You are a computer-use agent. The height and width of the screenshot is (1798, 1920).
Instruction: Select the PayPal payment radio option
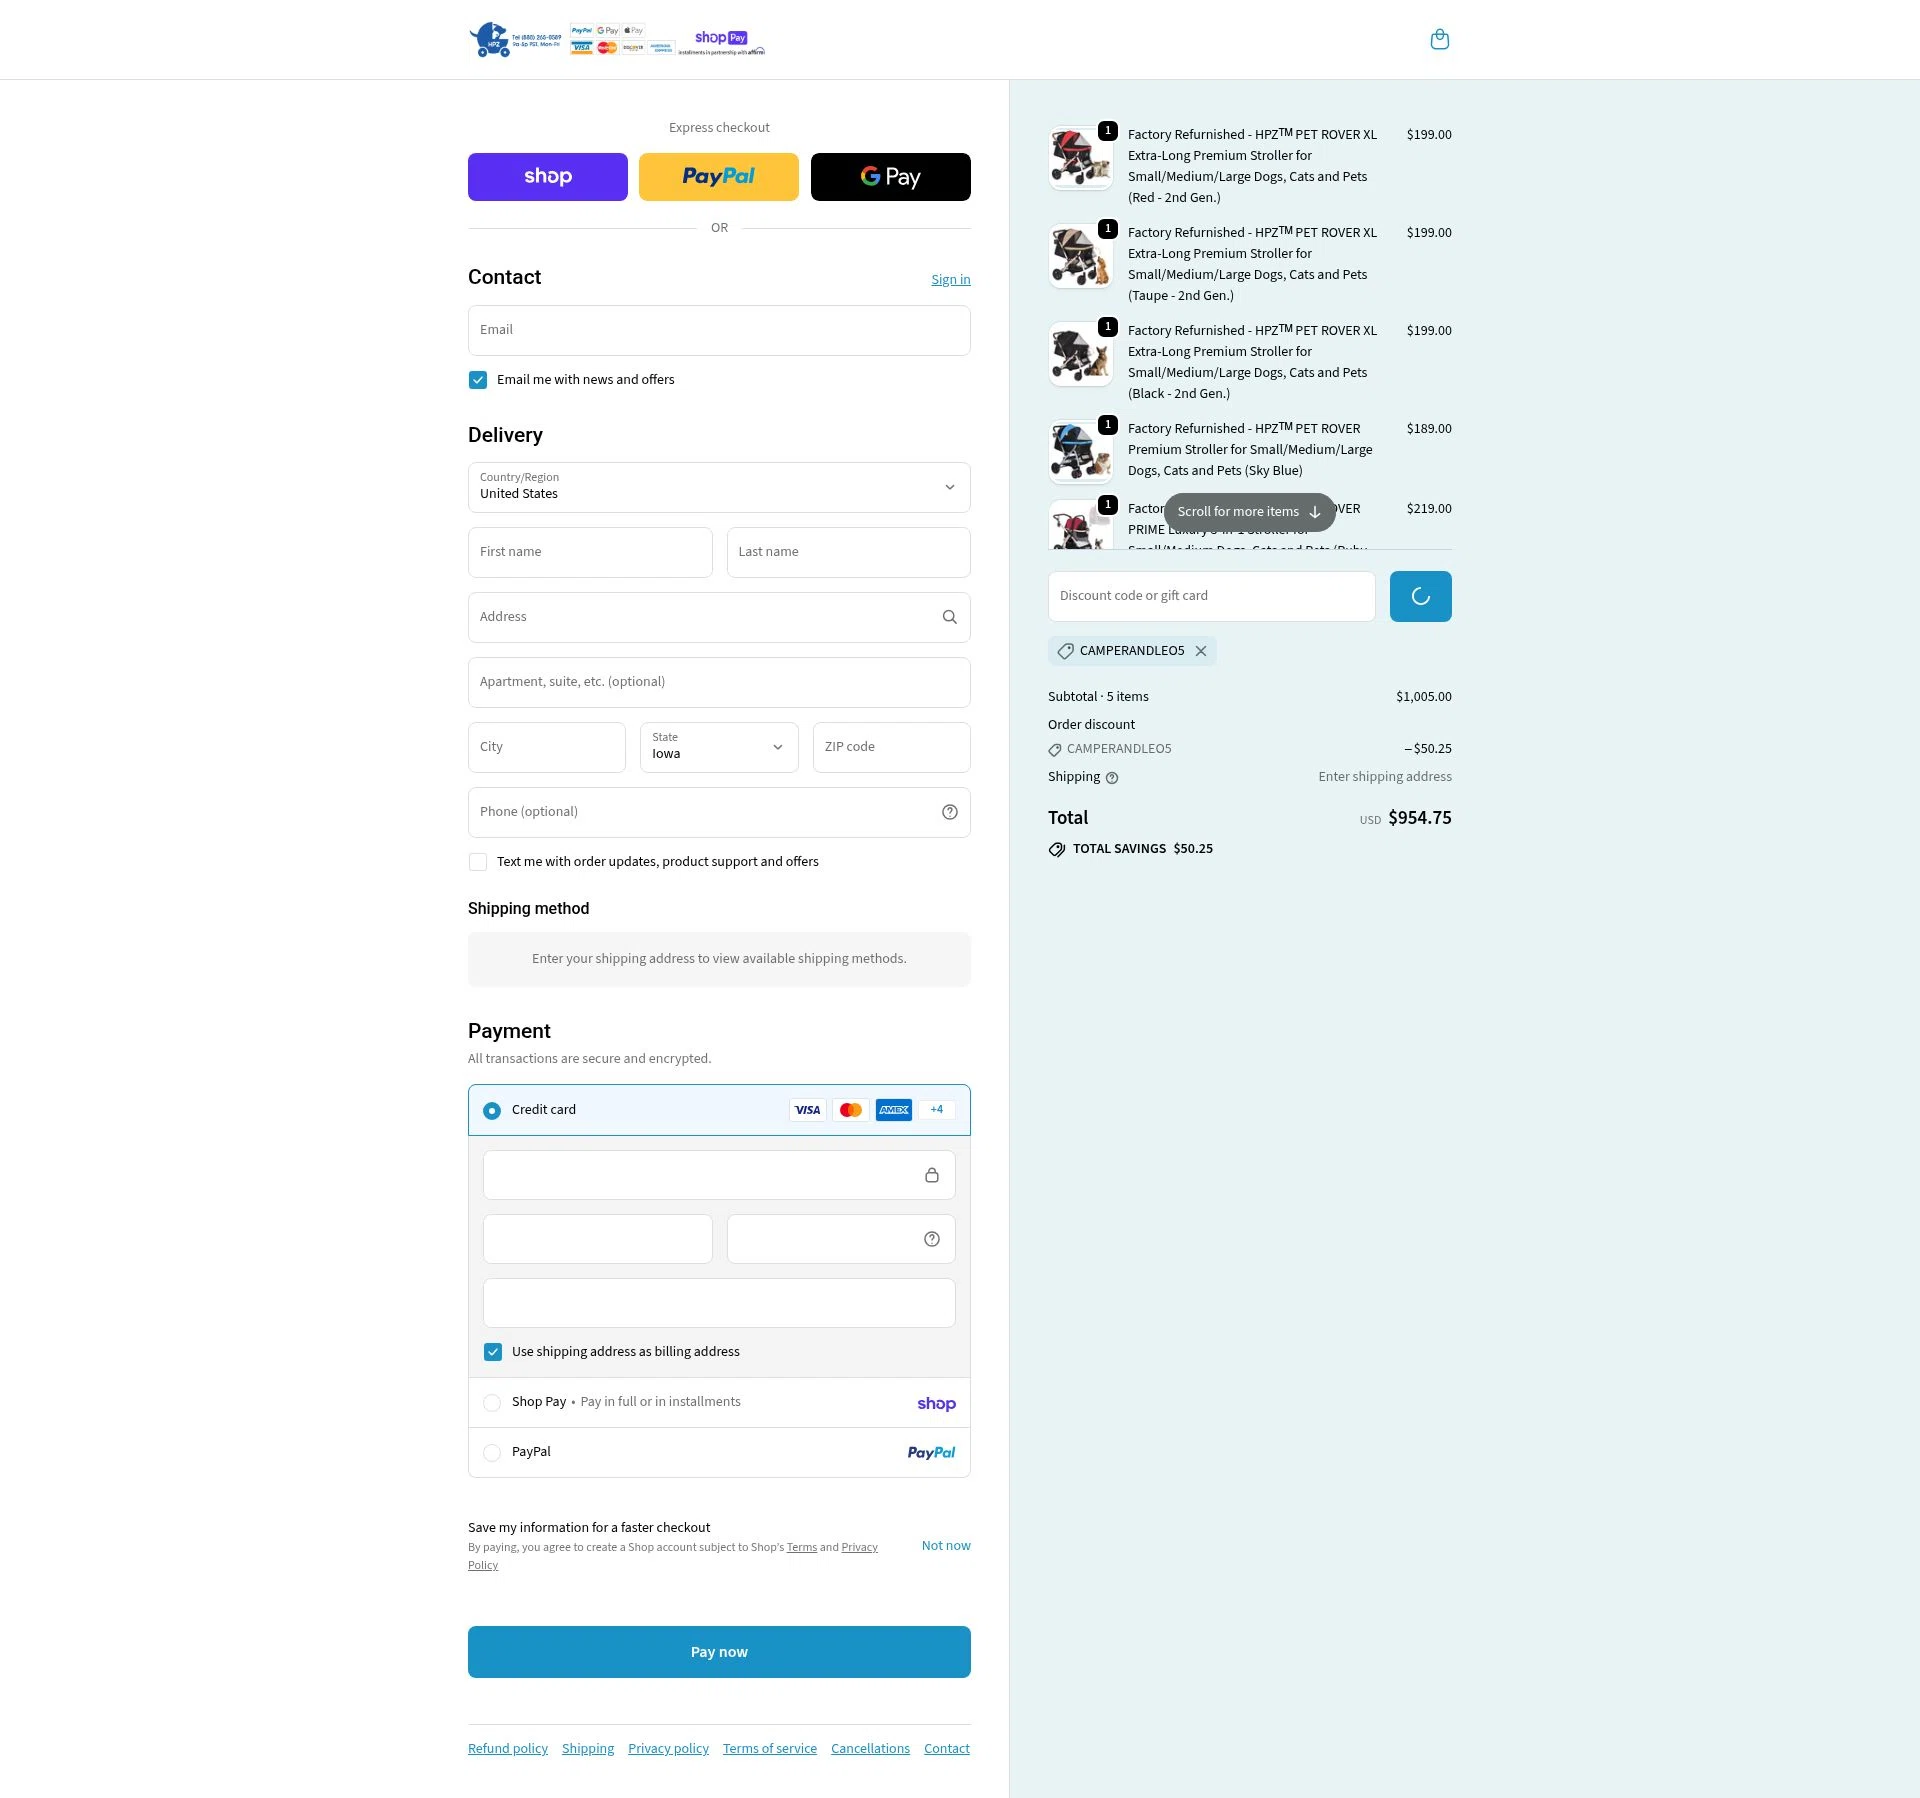click(x=492, y=1453)
